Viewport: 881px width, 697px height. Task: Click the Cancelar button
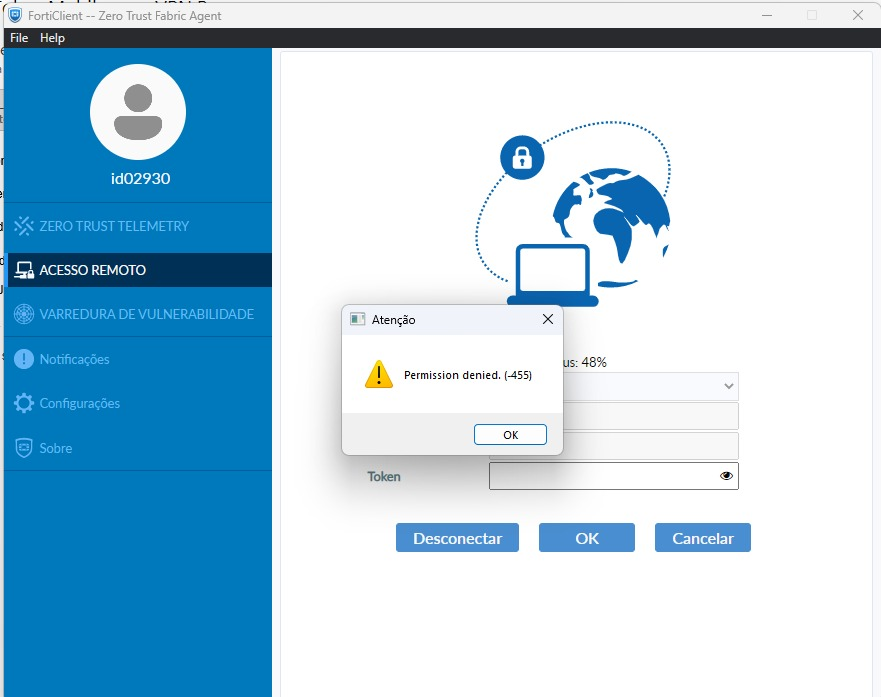(x=702, y=537)
